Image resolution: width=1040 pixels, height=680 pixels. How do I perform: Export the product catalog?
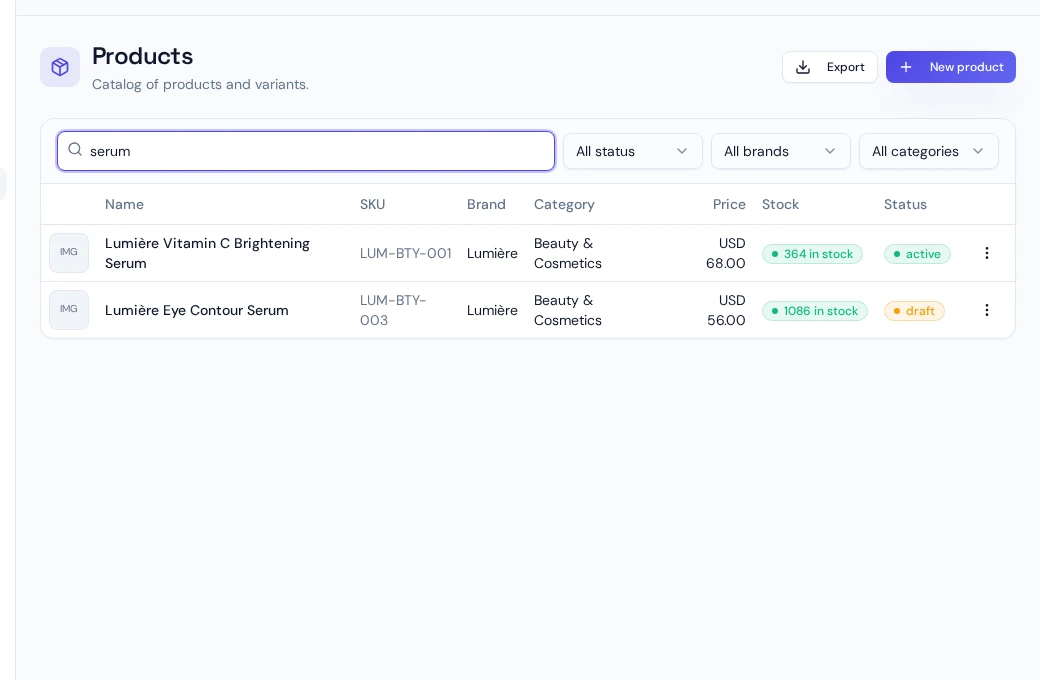click(x=829, y=67)
